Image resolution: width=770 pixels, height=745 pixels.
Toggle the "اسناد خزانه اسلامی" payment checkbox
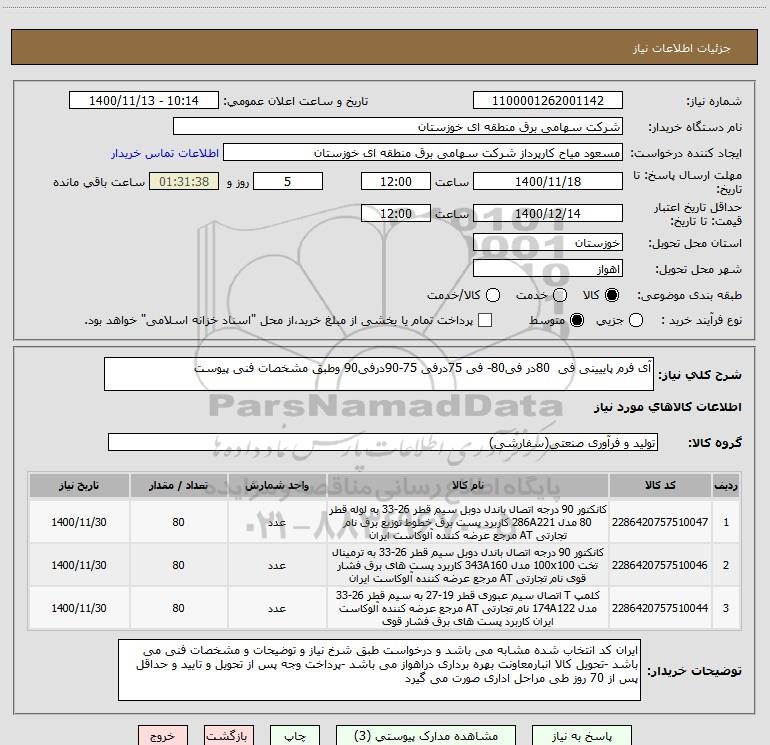[x=485, y=320]
